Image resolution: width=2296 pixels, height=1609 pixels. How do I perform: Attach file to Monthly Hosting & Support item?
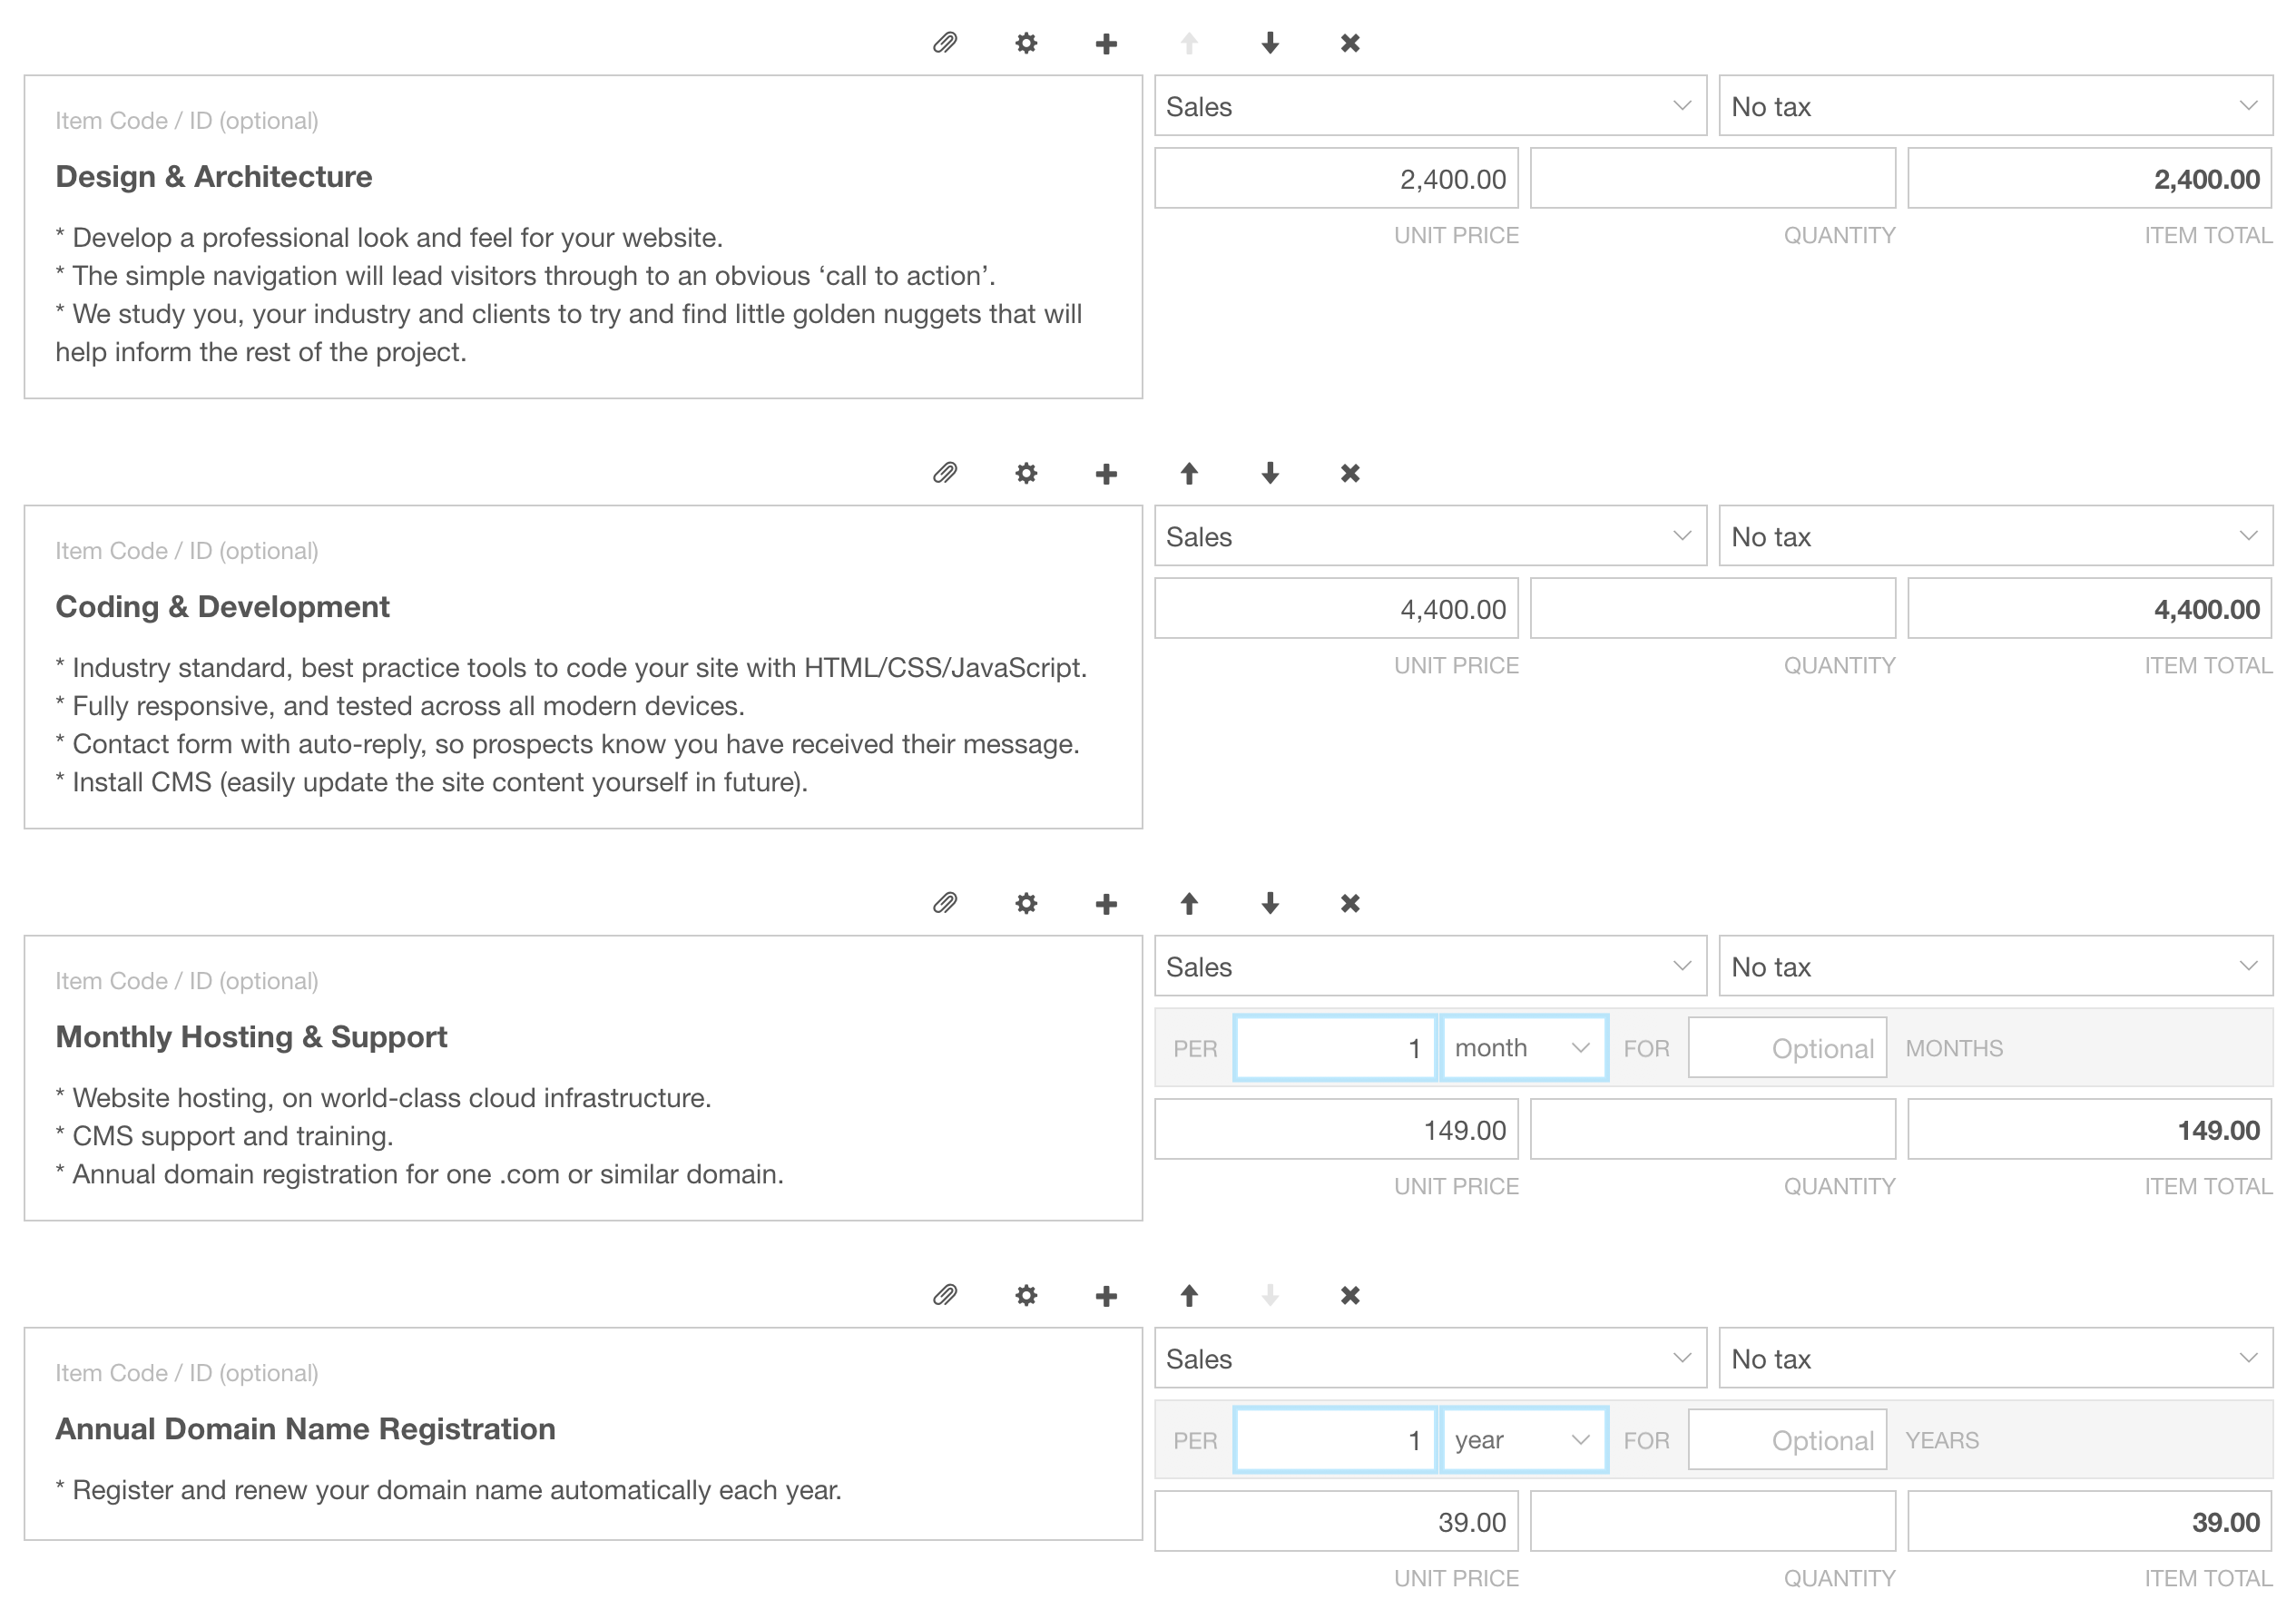click(x=944, y=904)
